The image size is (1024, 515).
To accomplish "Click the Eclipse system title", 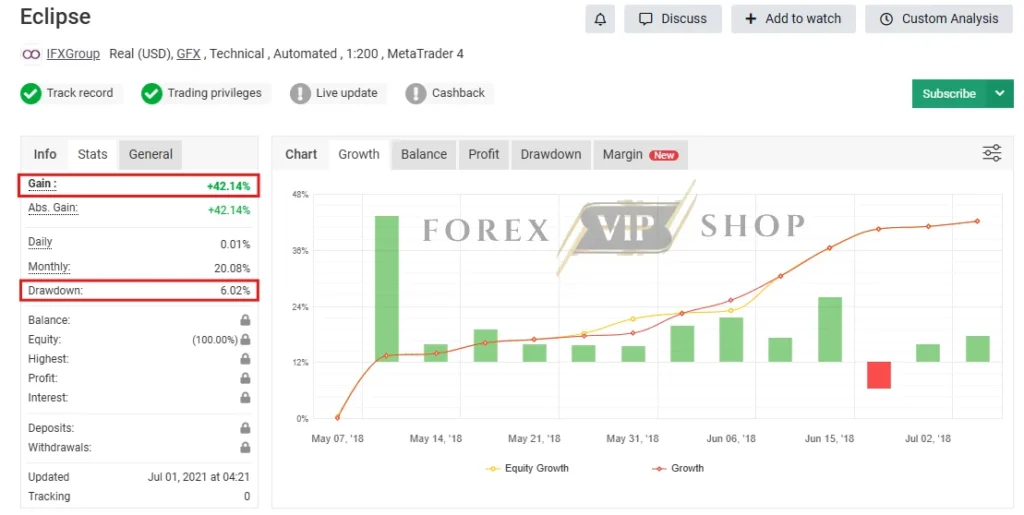I will pyautogui.click(x=56, y=17).
